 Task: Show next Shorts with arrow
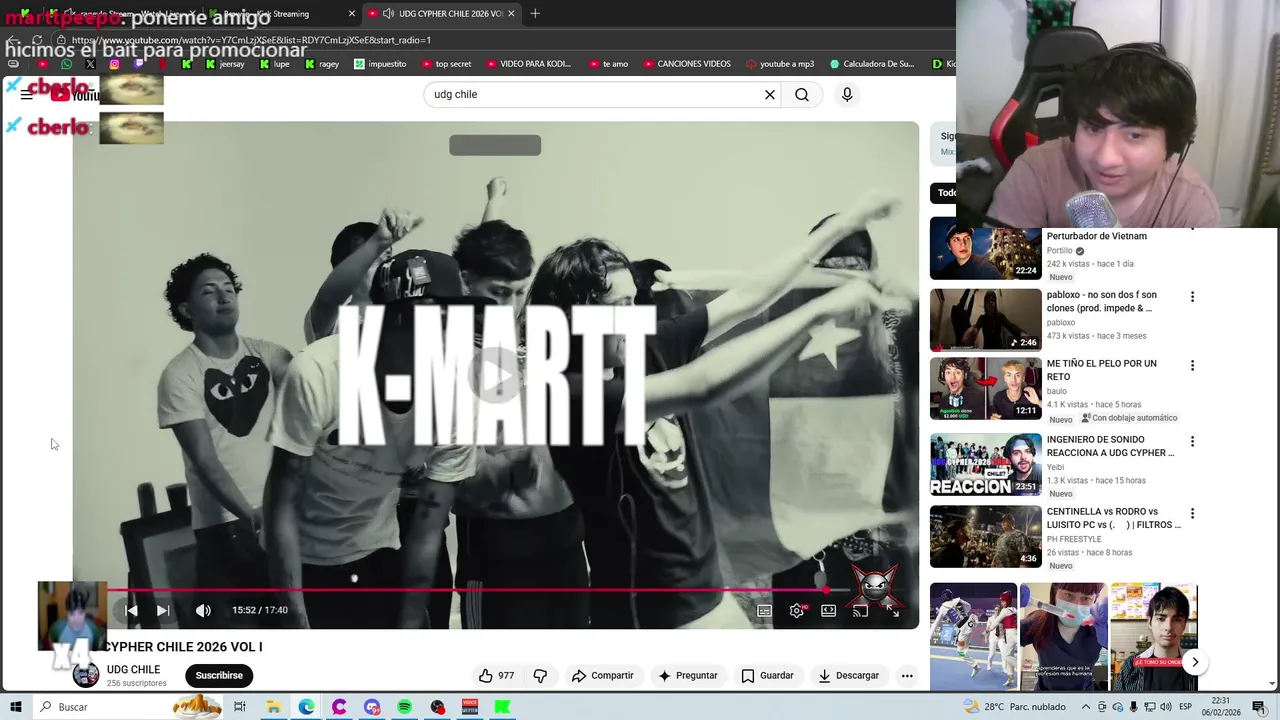(x=1195, y=662)
